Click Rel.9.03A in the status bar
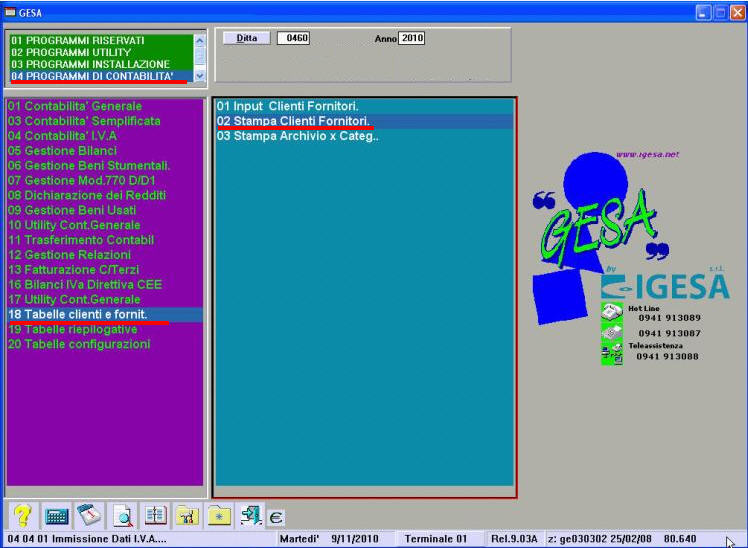Screen dimensions: 748x548 514,539
